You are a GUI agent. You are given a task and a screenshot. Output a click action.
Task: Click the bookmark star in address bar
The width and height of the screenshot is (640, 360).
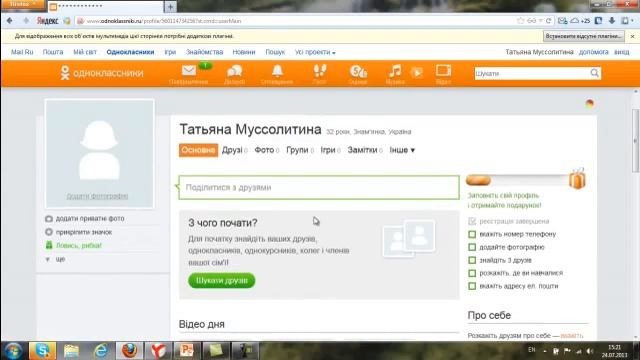pyautogui.click(x=520, y=20)
